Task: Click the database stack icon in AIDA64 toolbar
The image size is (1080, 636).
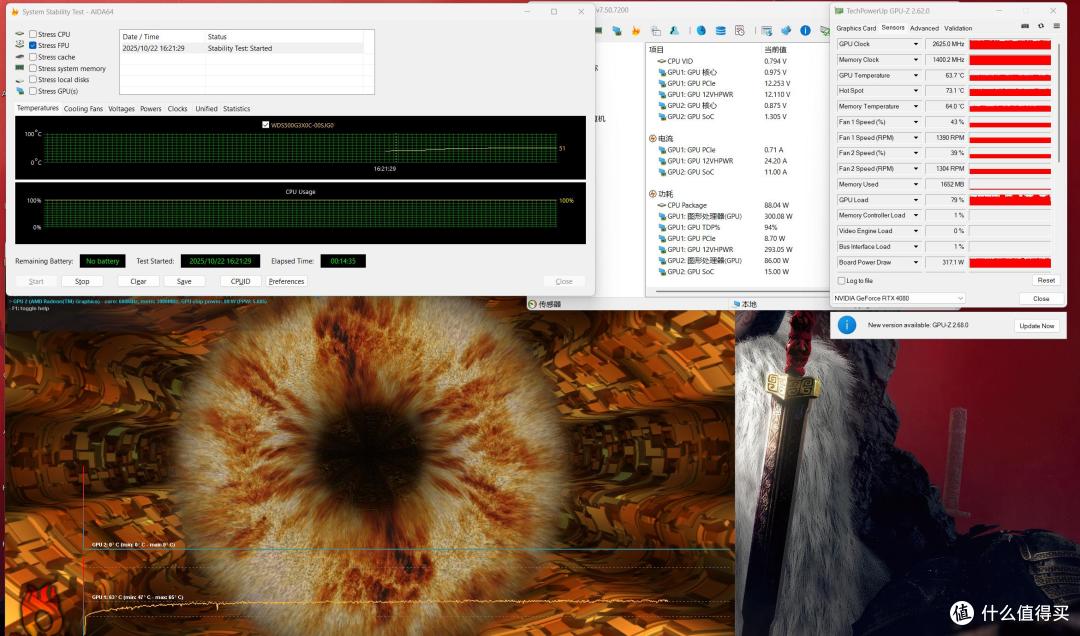Action: (720, 30)
